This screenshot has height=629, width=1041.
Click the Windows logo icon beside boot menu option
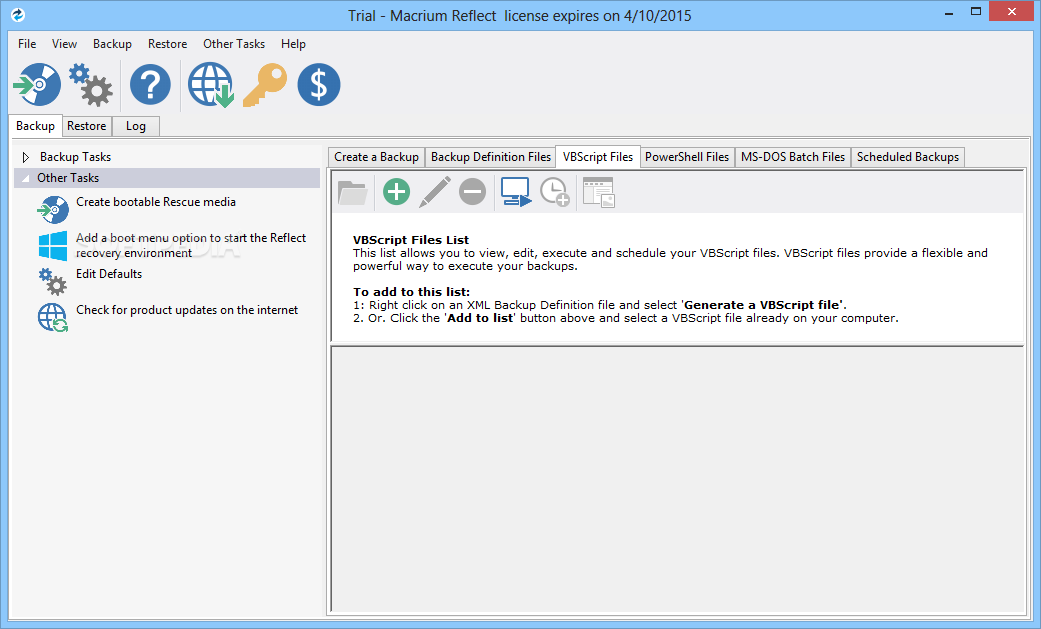53,246
